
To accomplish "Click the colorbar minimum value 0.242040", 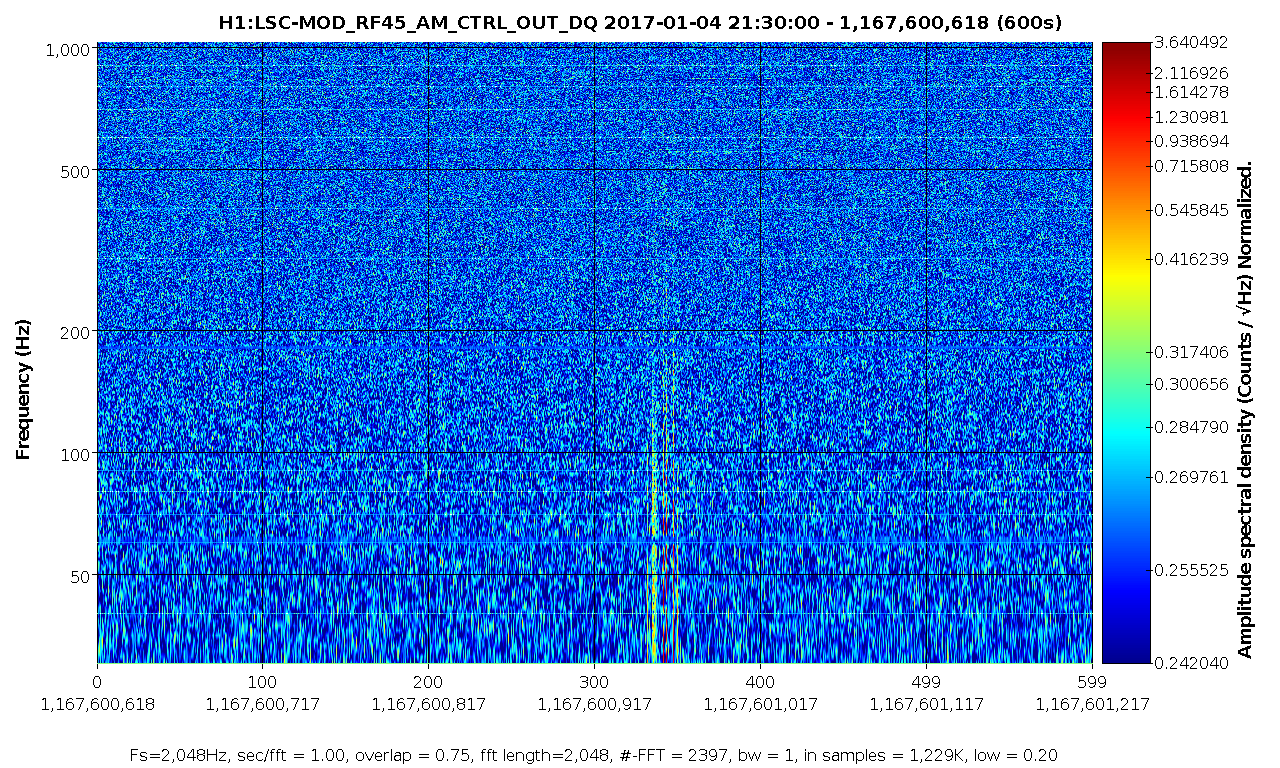I will coord(1190,662).
